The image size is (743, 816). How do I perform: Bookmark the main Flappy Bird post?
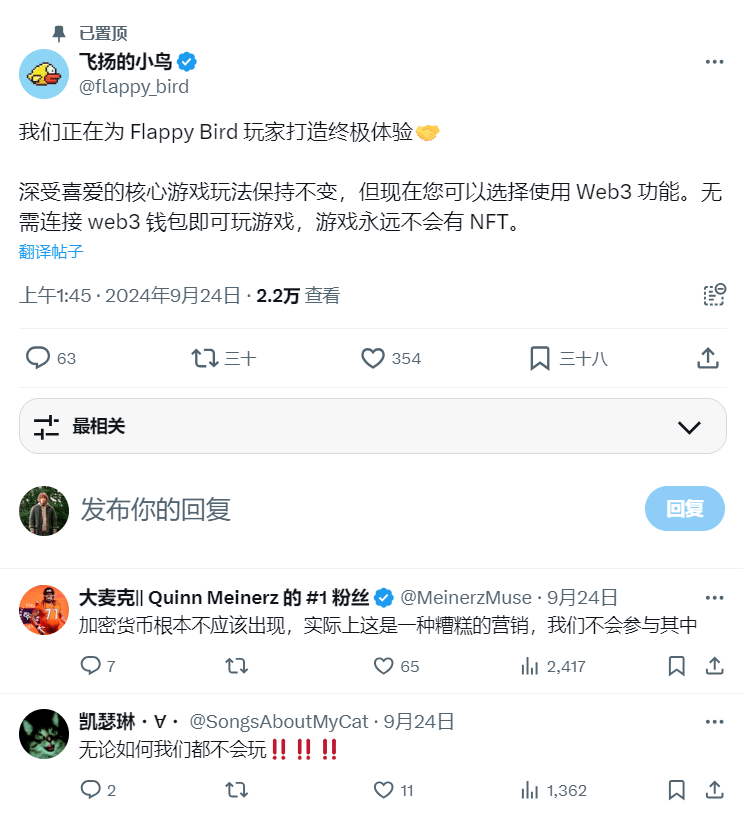coord(540,359)
